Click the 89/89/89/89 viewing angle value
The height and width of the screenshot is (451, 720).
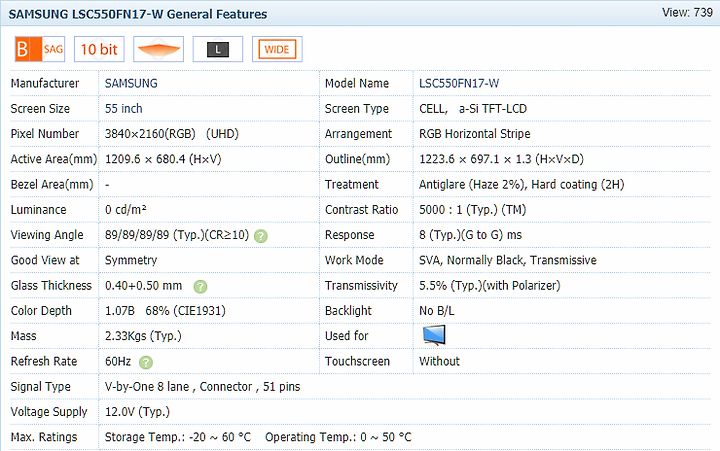(x=177, y=235)
